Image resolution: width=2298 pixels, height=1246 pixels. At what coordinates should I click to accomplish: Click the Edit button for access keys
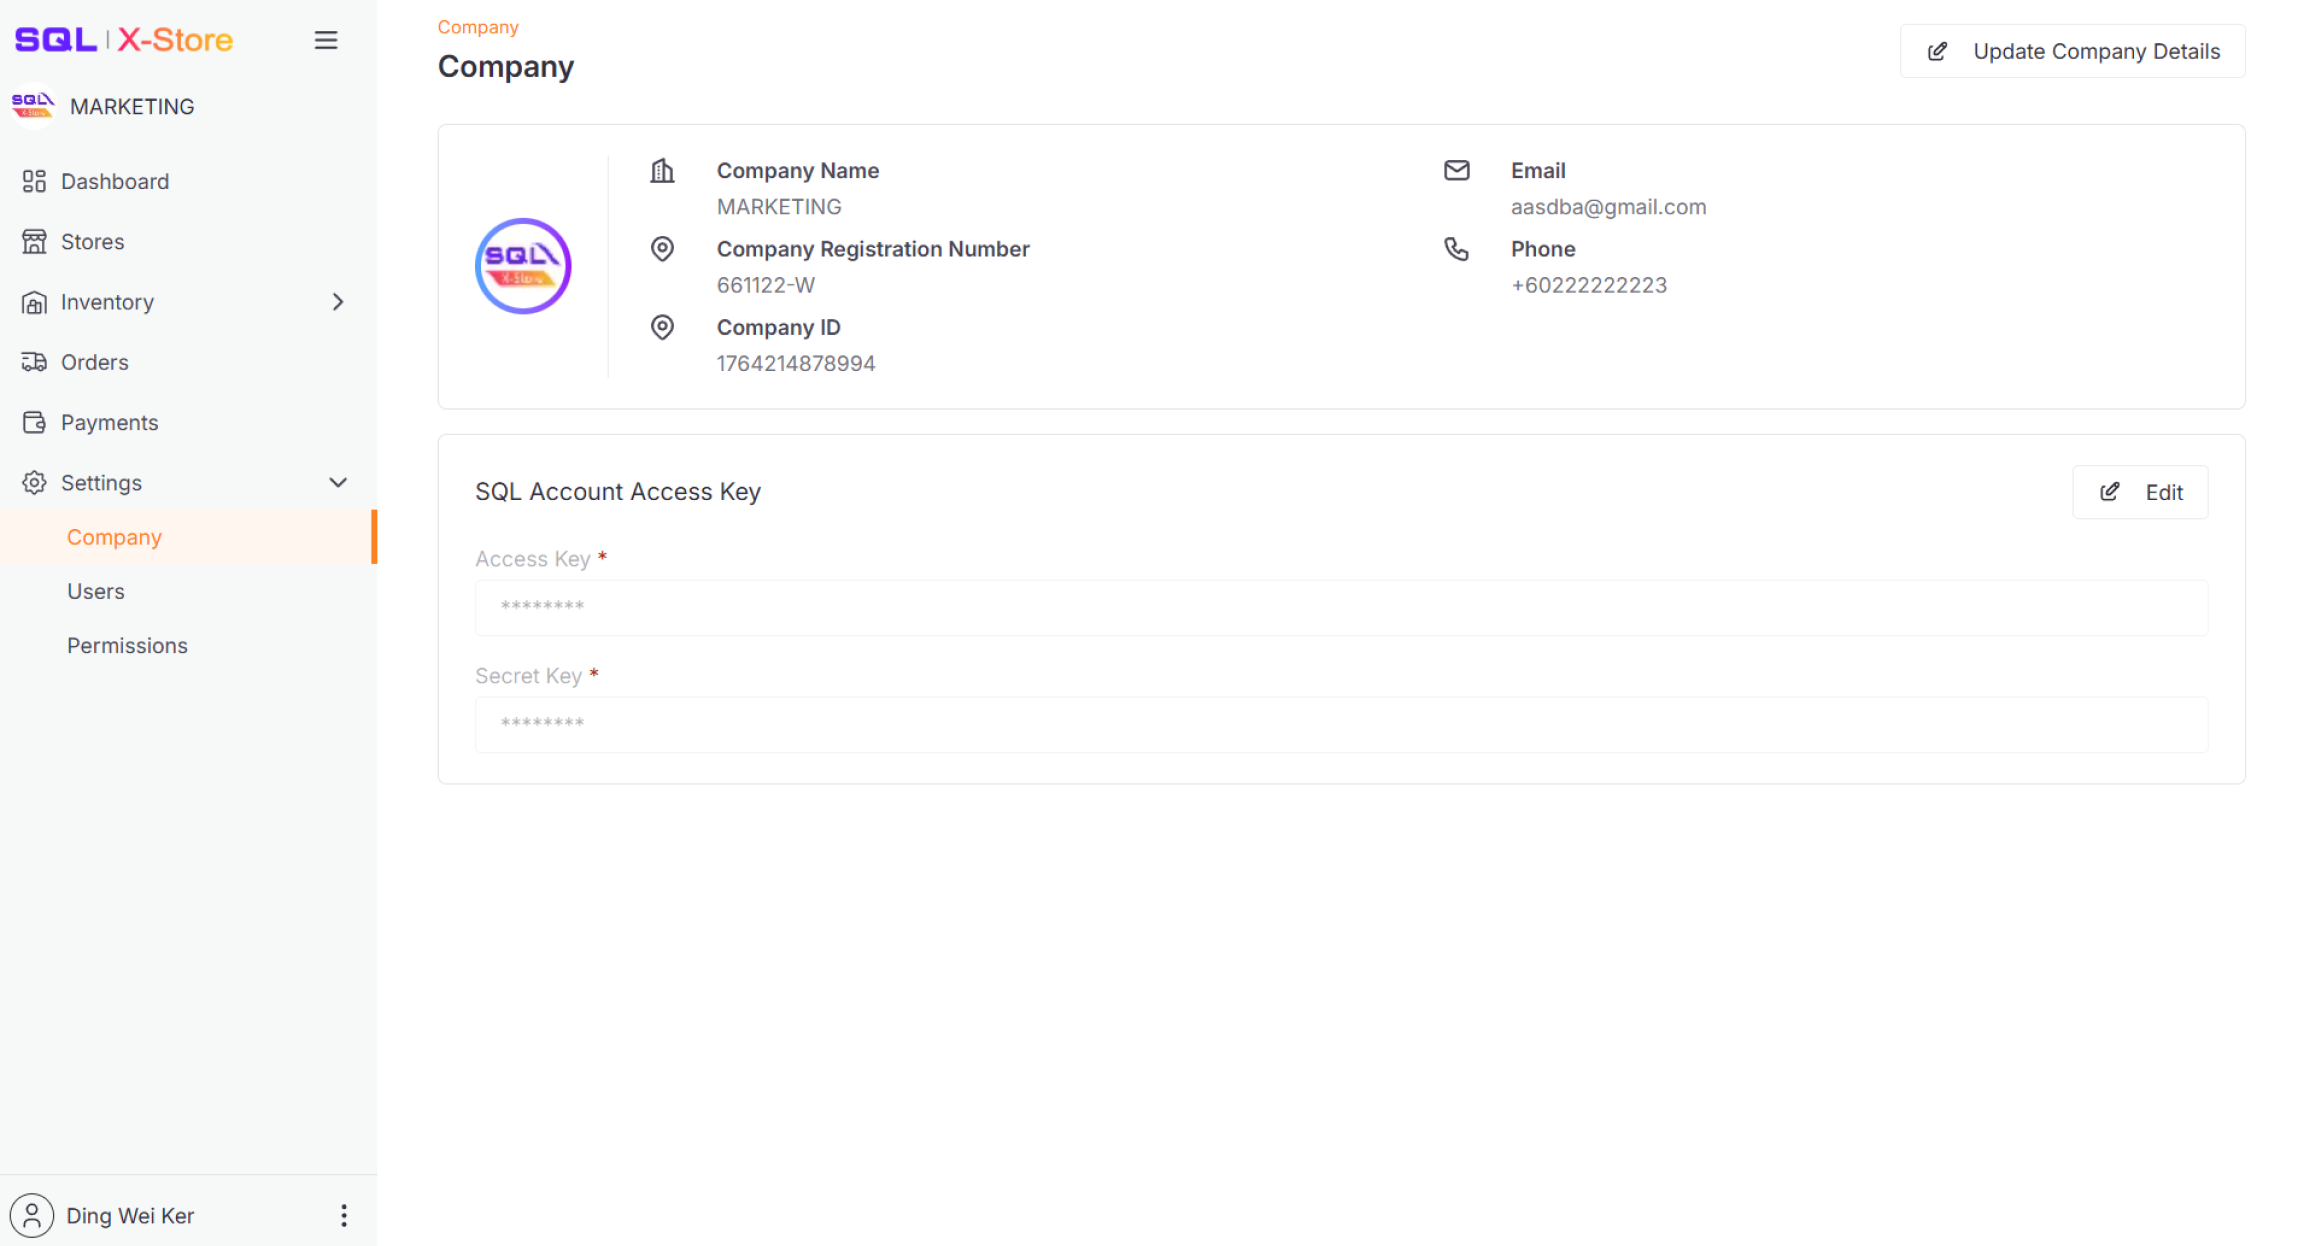tap(2141, 492)
